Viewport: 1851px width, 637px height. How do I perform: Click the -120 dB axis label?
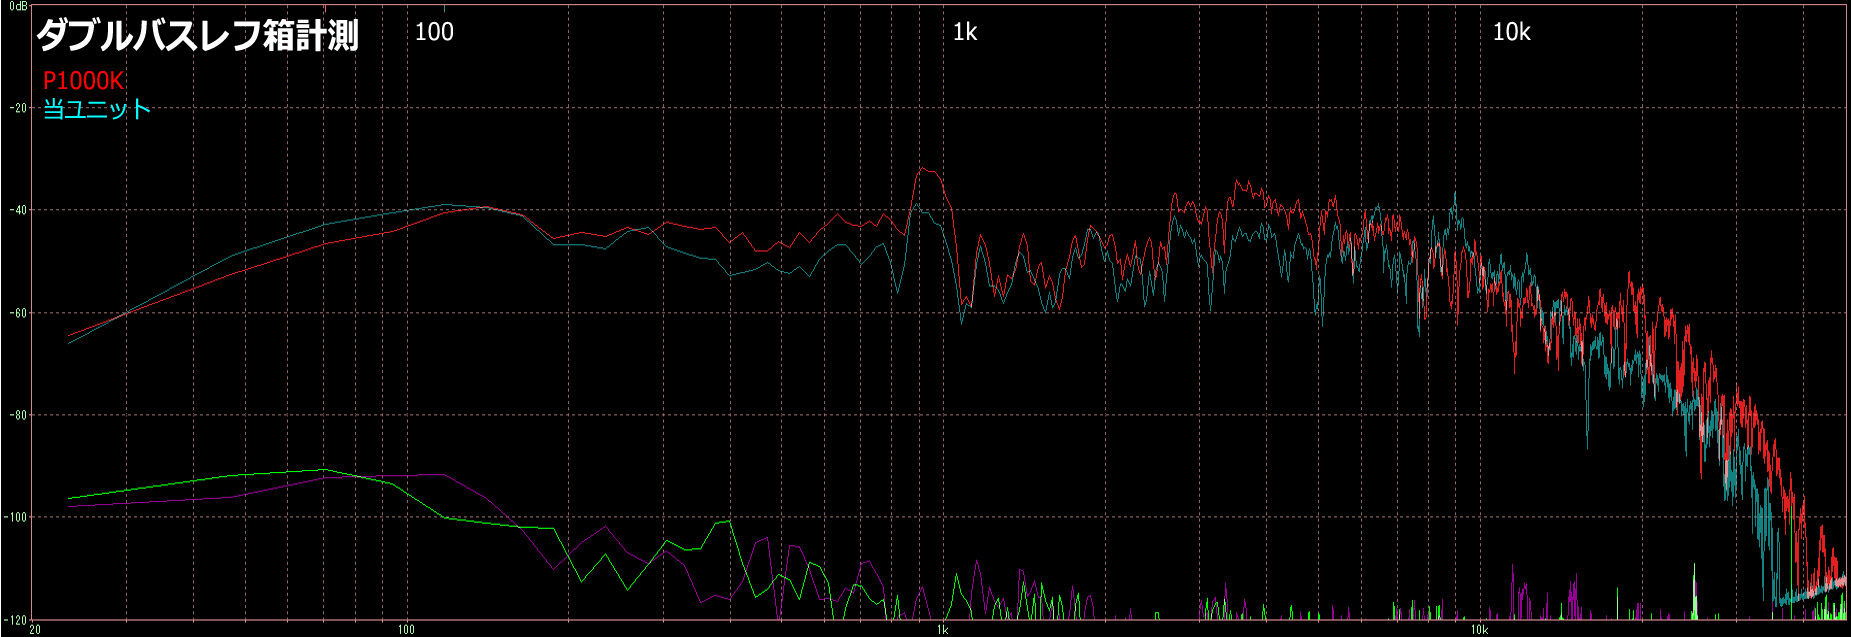(x=16, y=619)
